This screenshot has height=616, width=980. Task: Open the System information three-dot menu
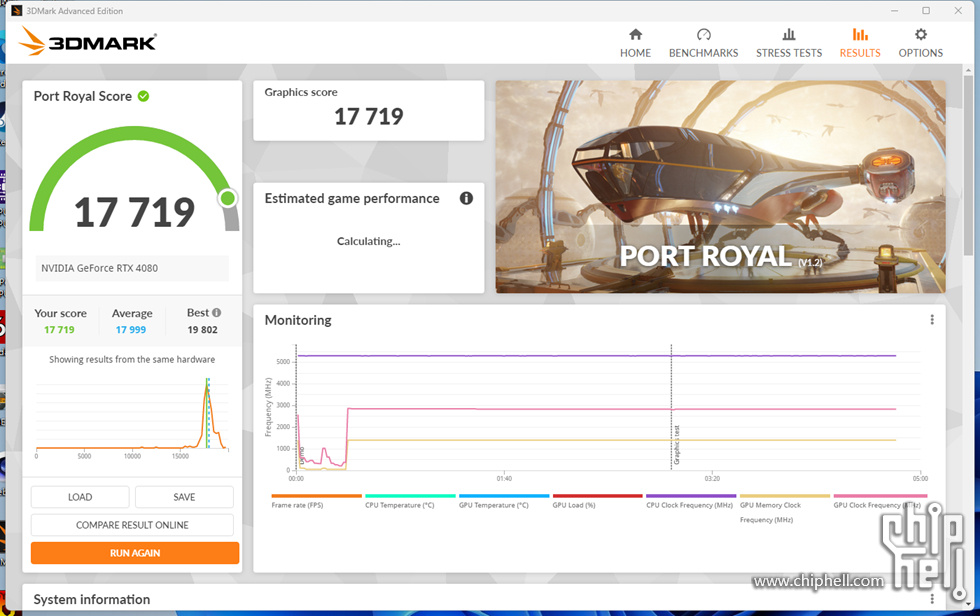pos(932,599)
